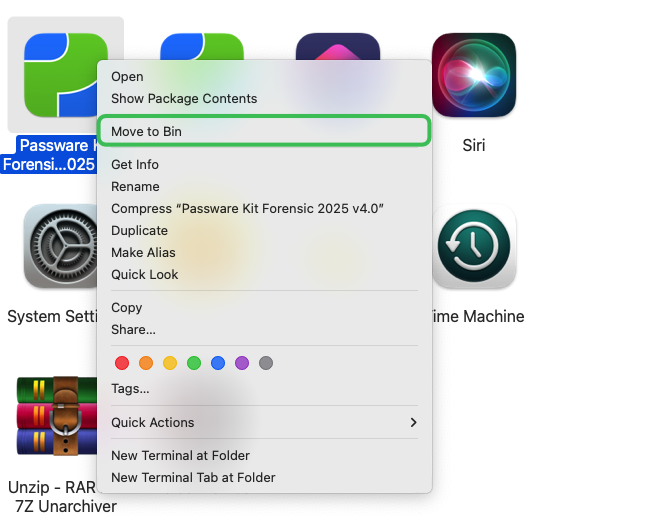Apply the red tag color
The width and height of the screenshot is (657, 524).
(x=122, y=363)
